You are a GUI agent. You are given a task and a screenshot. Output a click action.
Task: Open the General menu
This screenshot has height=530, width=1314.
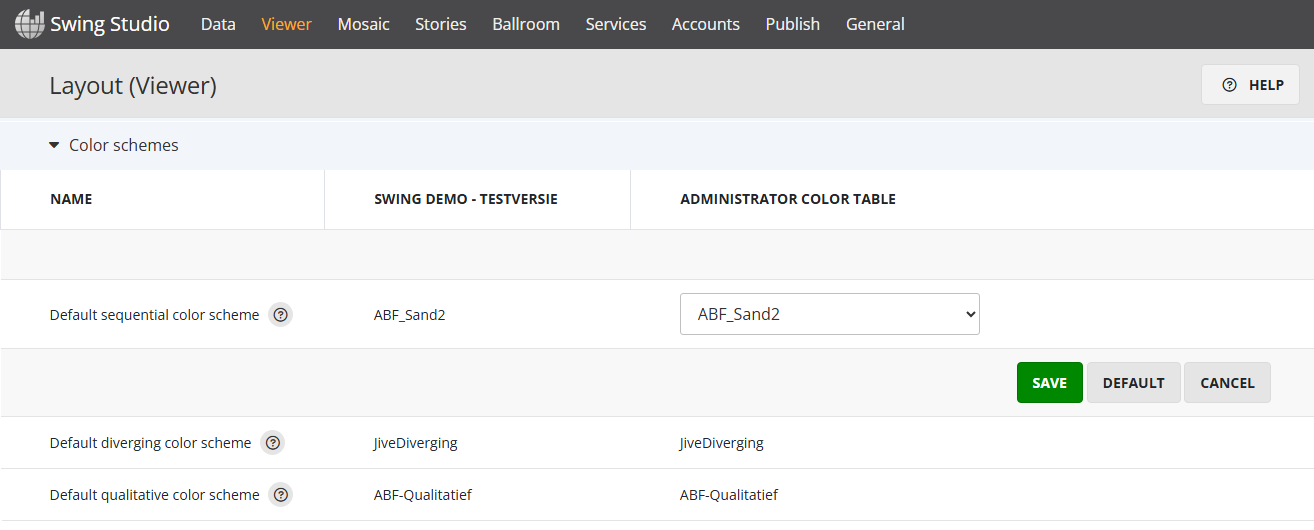875,24
